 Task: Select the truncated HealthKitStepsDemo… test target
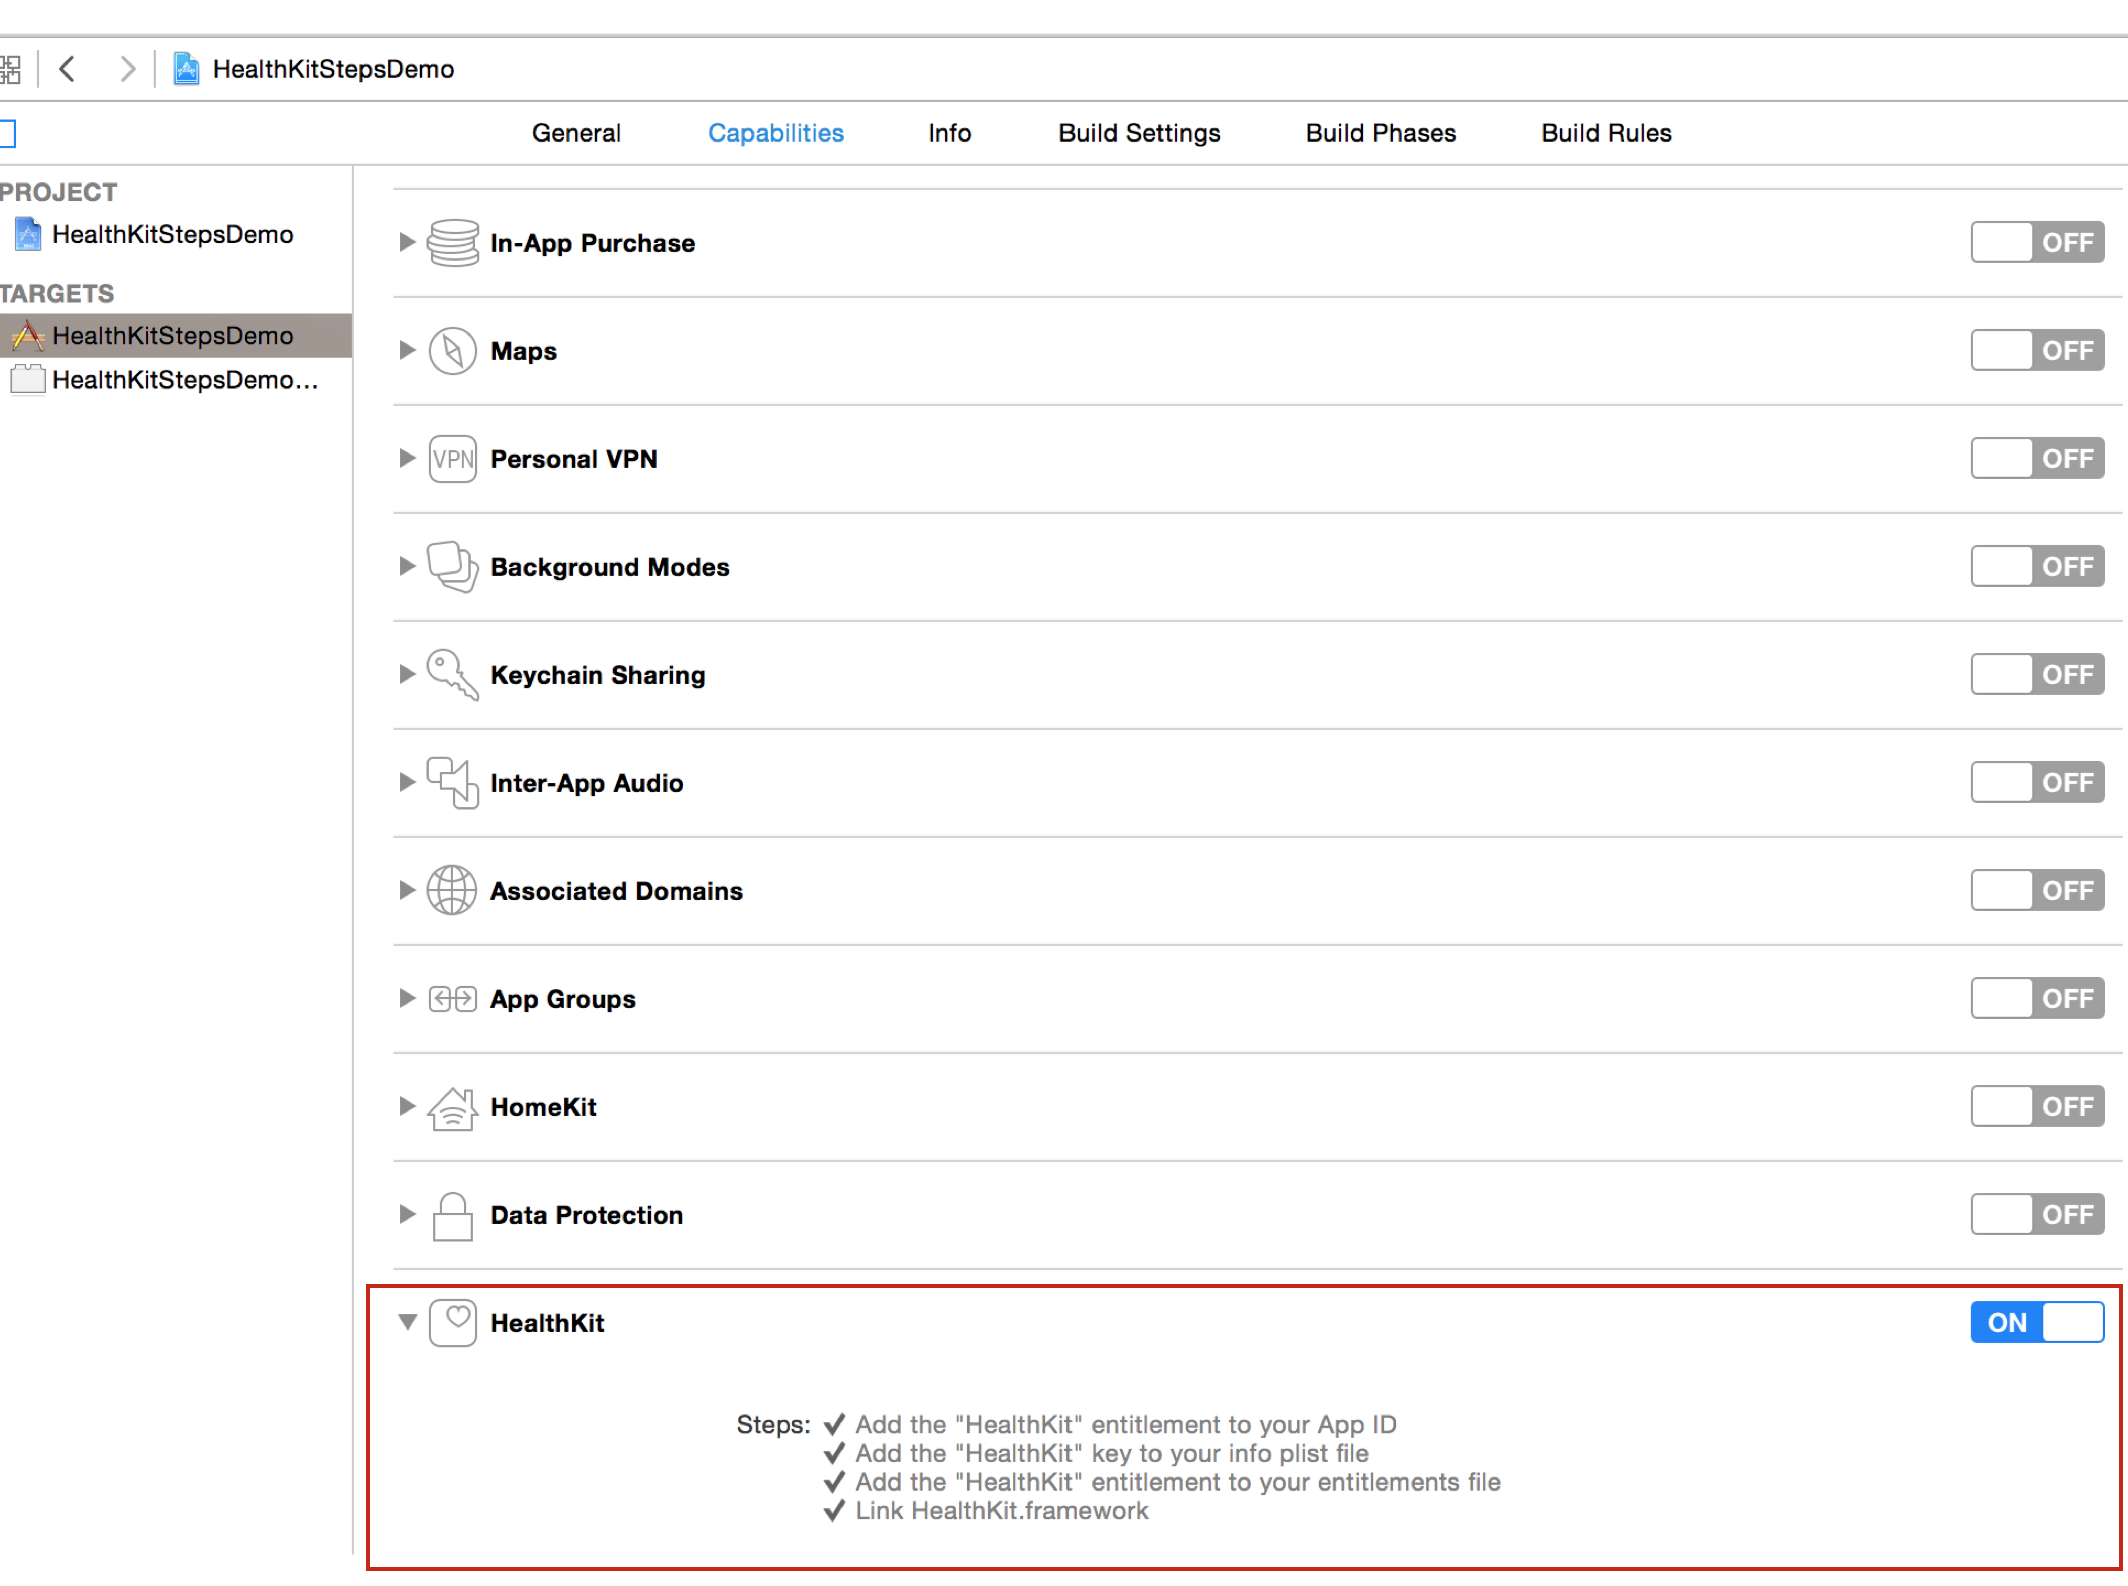(x=184, y=380)
